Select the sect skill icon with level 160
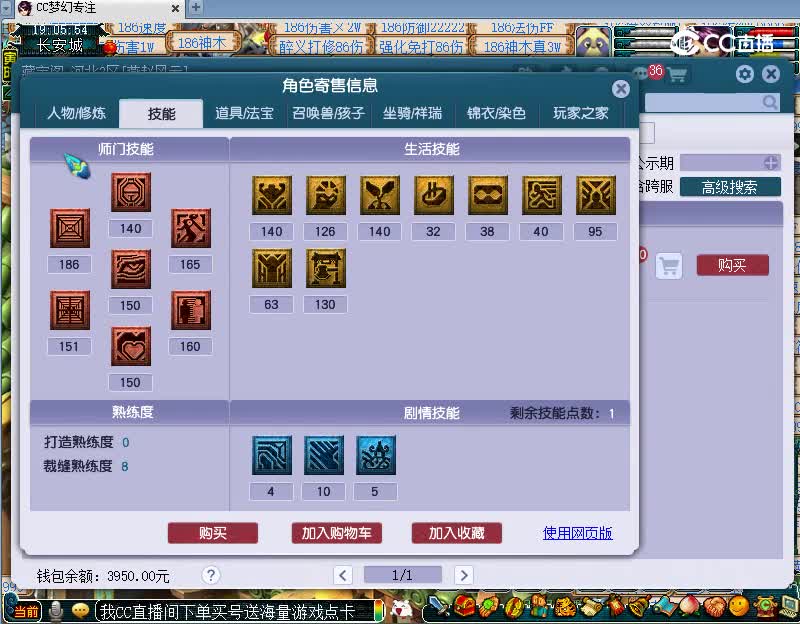800x624 pixels. tap(191, 310)
